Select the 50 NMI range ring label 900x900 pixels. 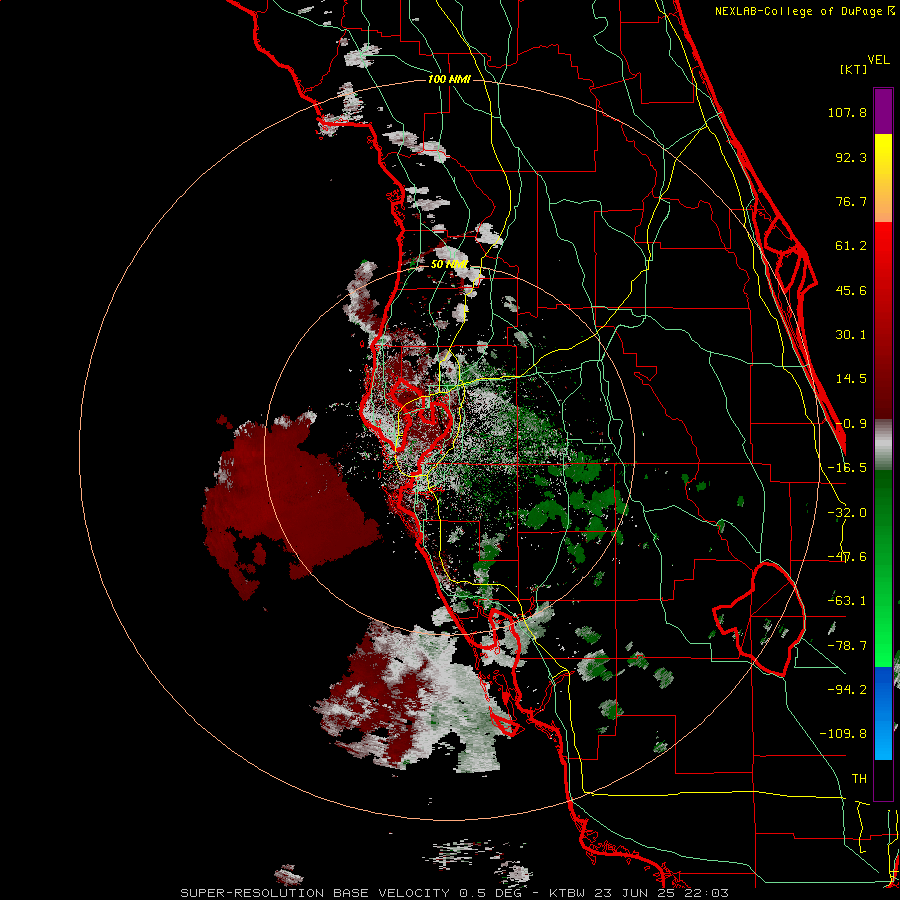[449, 265]
